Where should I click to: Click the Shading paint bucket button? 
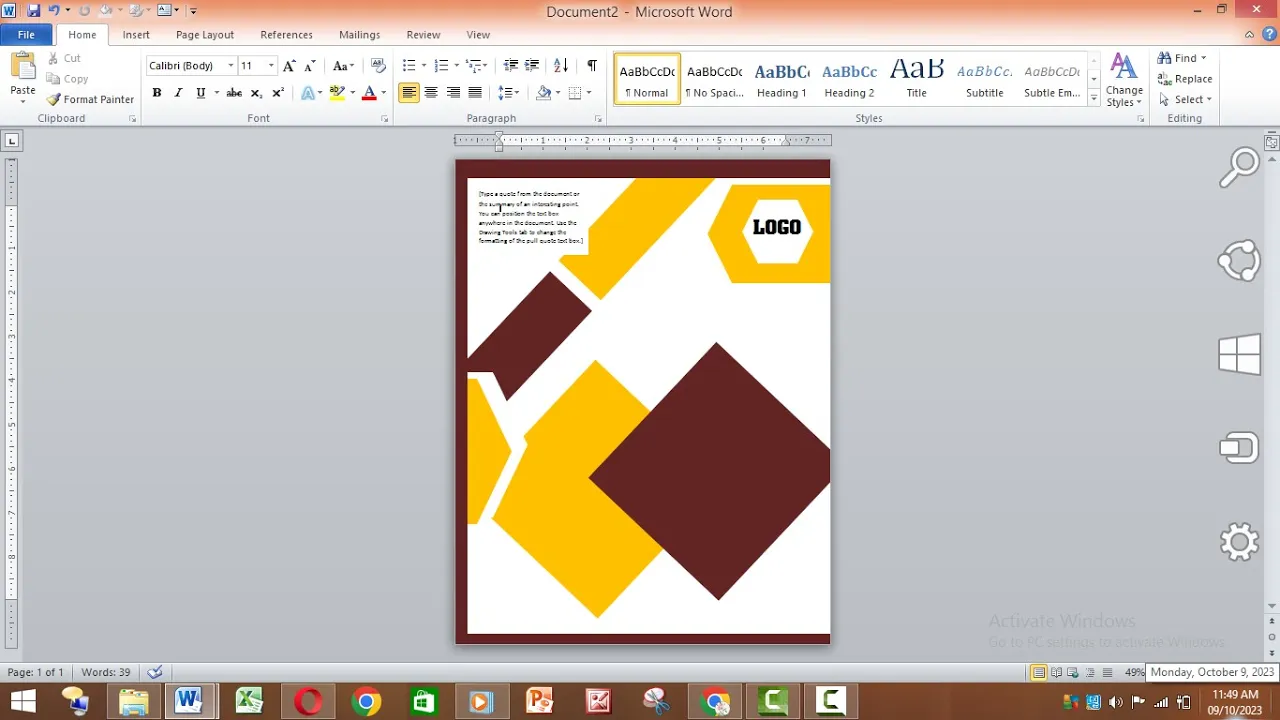point(543,93)
